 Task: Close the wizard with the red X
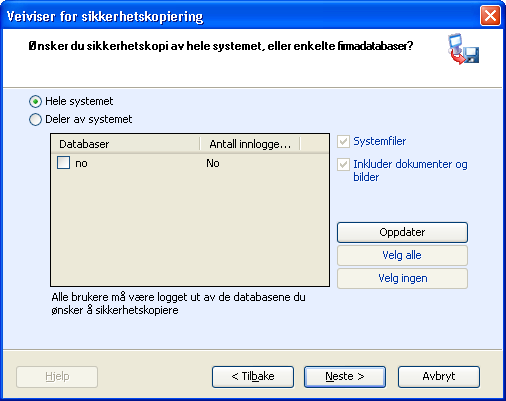pyautogui.click(x=490, y=16)
